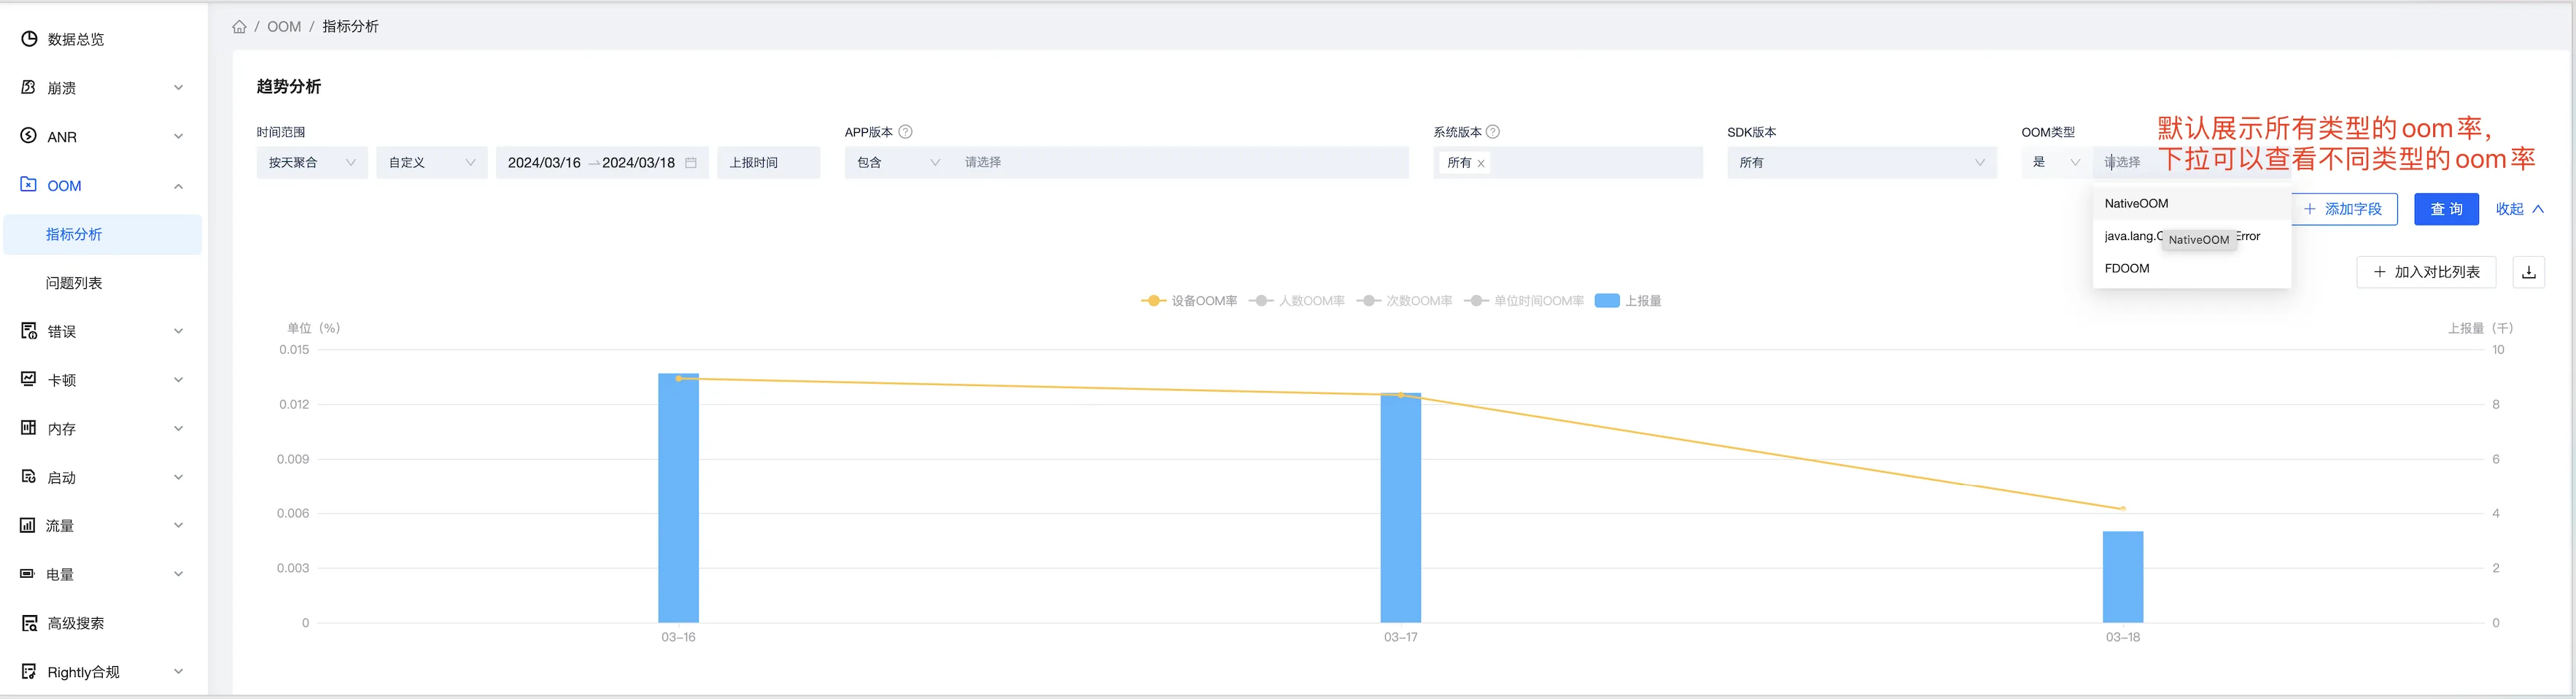Screen dimensions: 2576x699
Task: Open the 数据总览 dashboard icon
Action: (29, 39)
